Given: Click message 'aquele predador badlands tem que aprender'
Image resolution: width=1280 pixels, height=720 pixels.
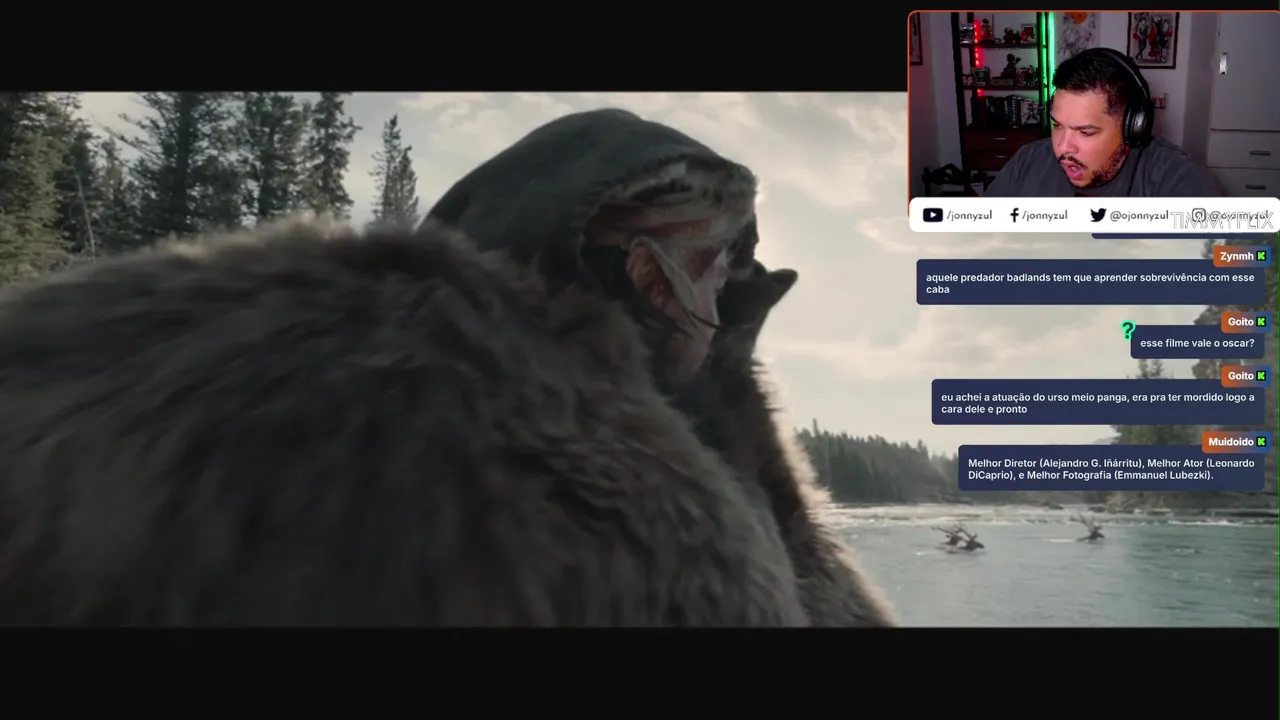Looking at the screenshot, I should [x=1092, y=283].
